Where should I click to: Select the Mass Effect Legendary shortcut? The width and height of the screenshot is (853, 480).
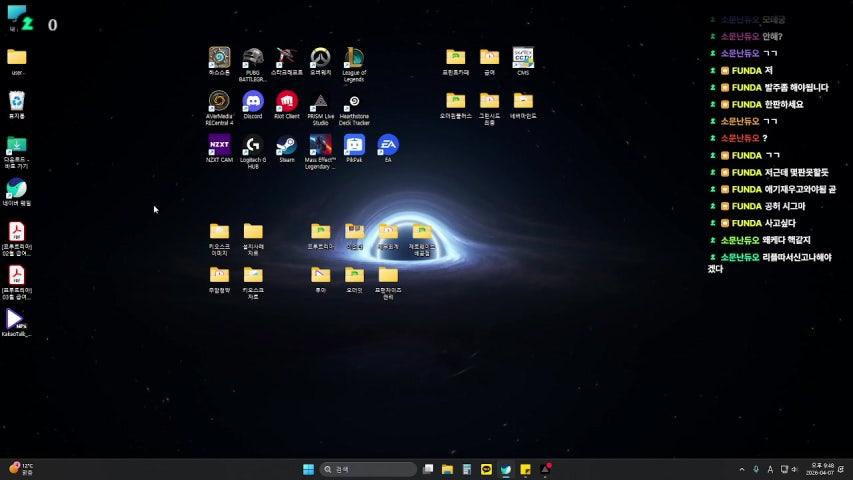coord(320,145)
